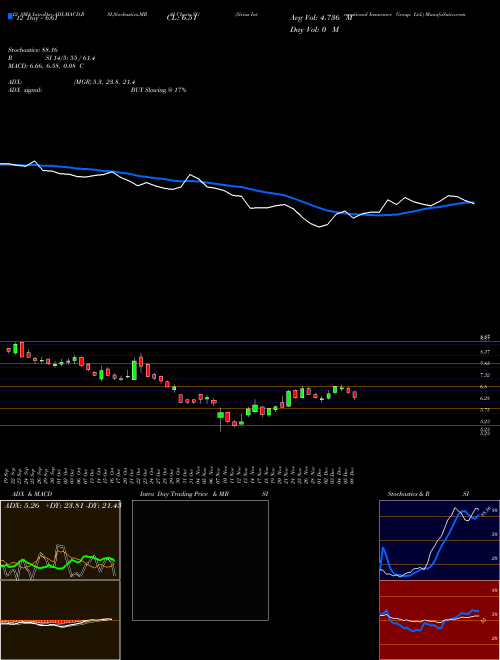500x660 pixels.
Task: Click the white price line endpoint on SMA chart
Action: (474, 203)
